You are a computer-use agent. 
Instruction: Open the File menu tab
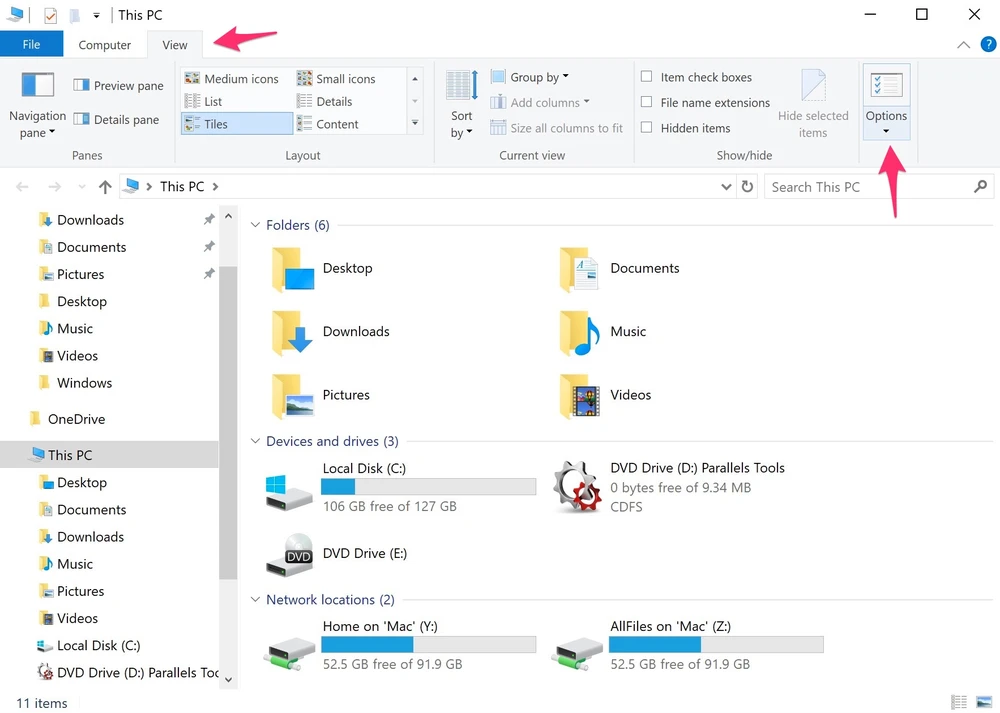tap(31, 45)
